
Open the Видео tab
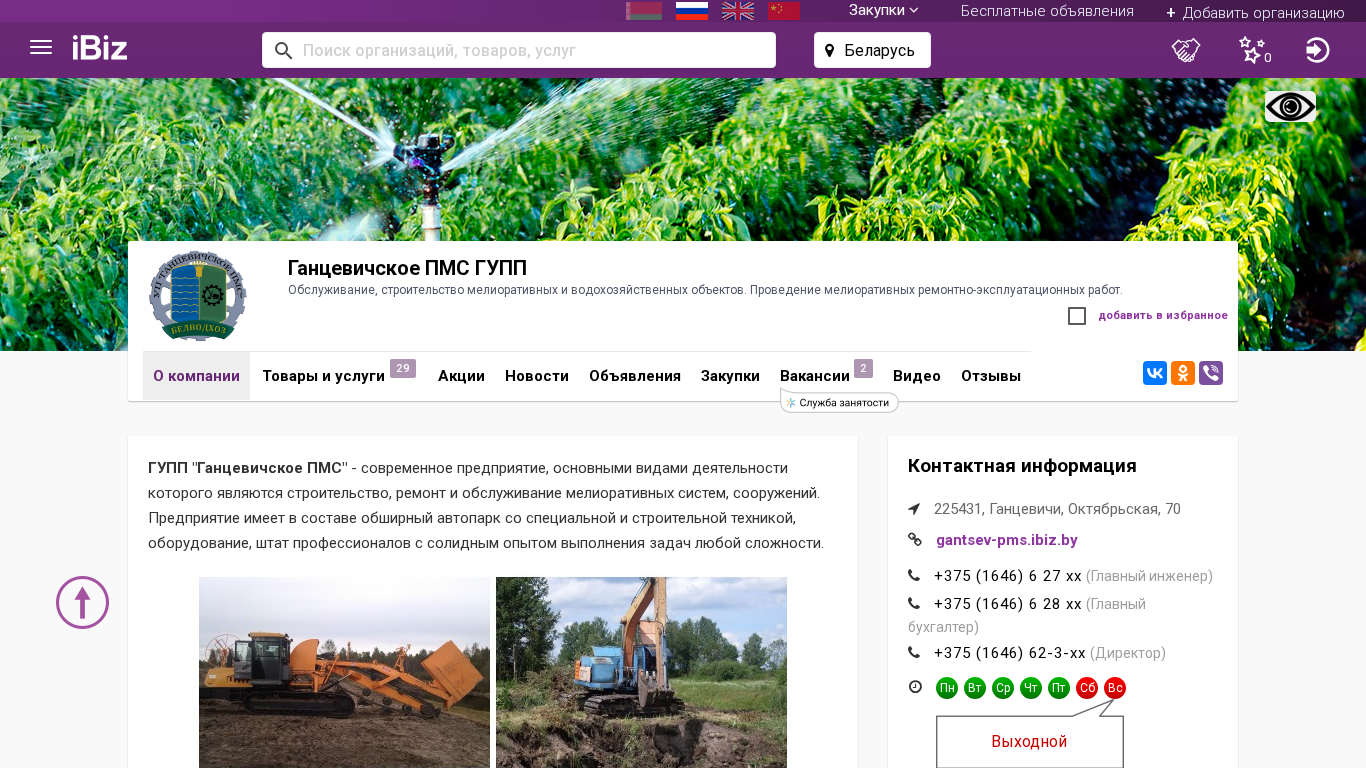[x=917, y=376]
